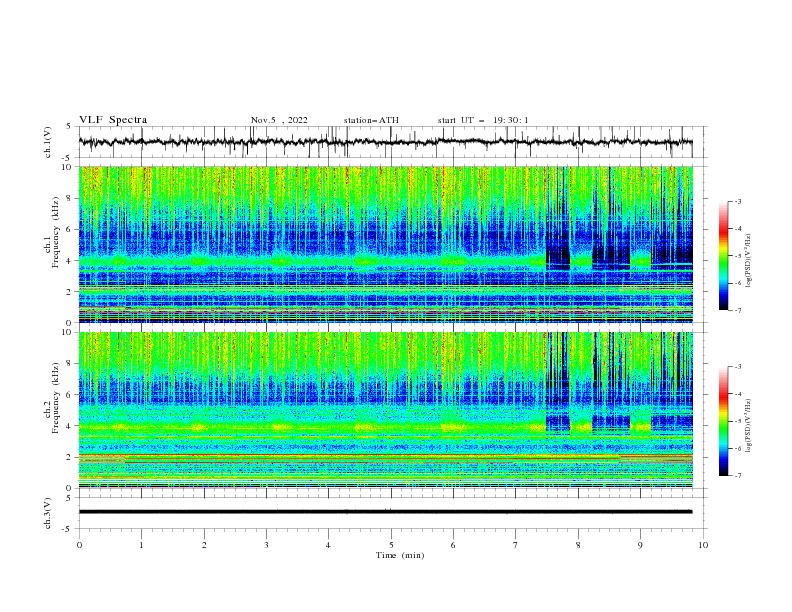792x612 pixels.
Task: Click the ch.2 color bar 'log(PSD)(V²/Hz)' label
Action: click(749, 426)
